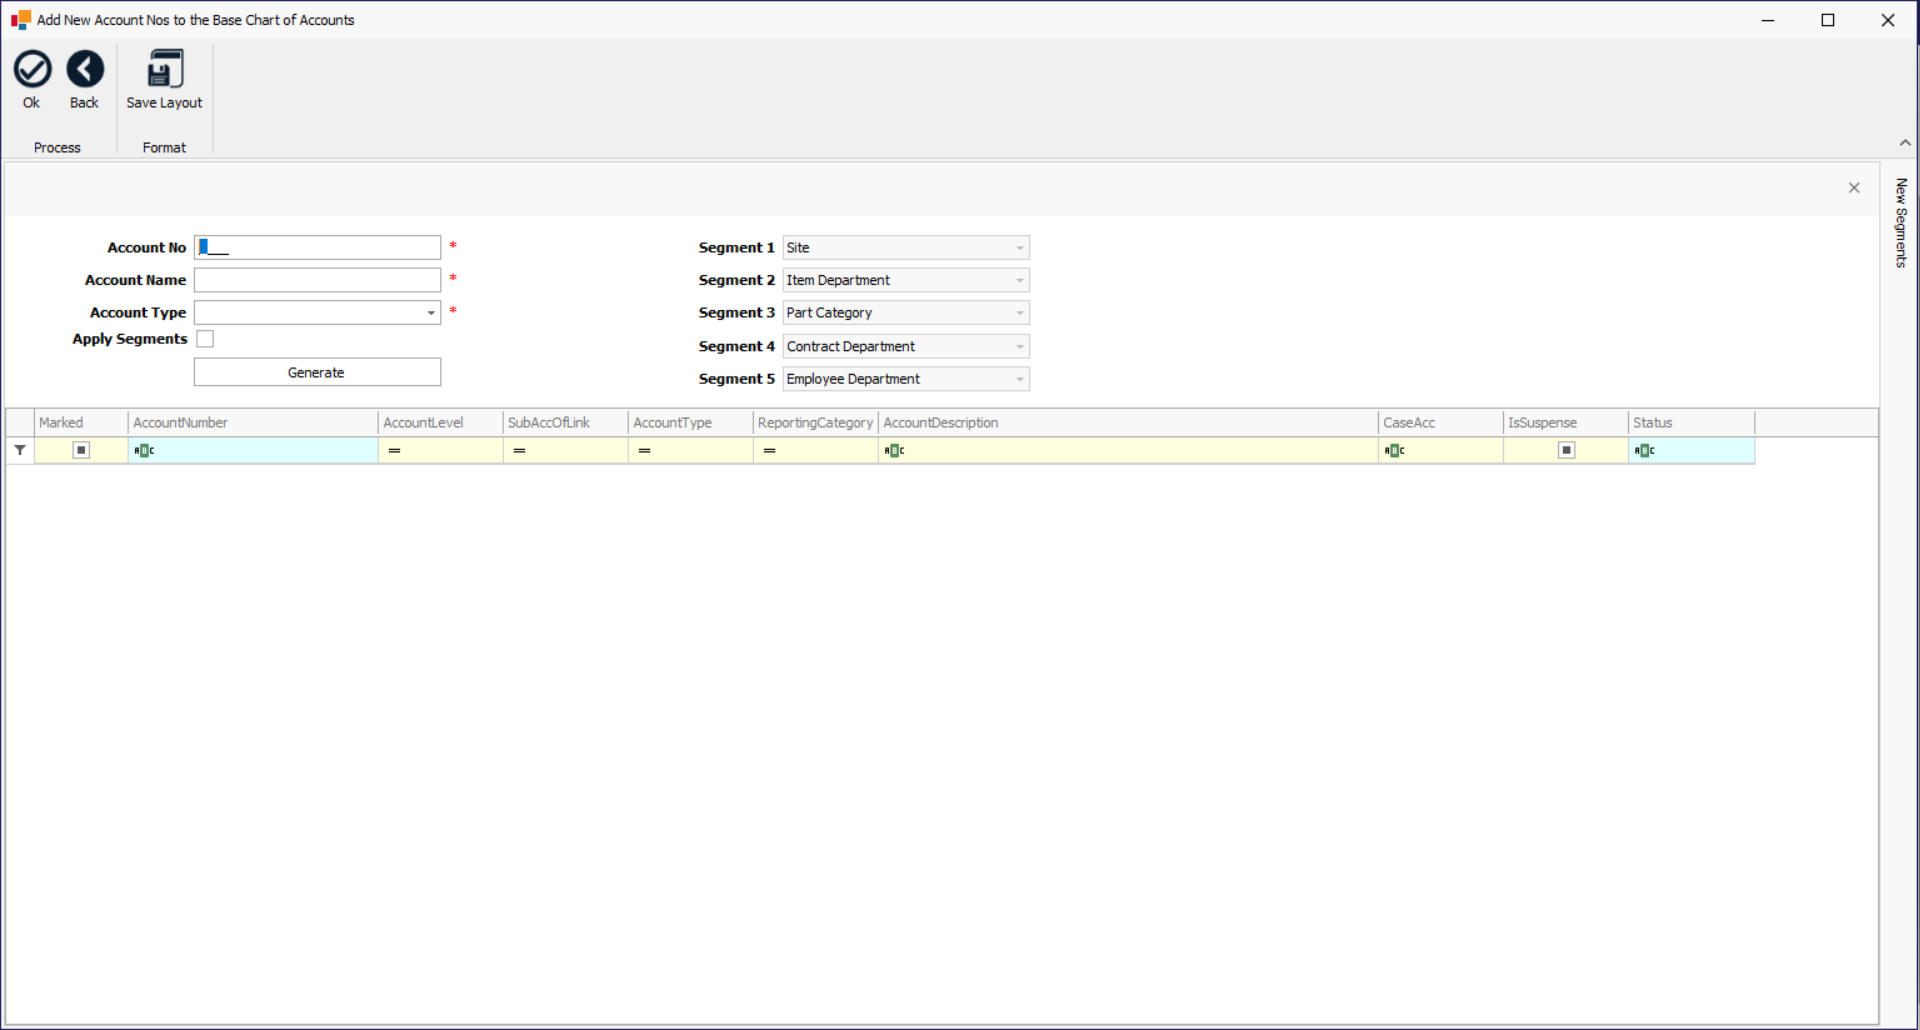Click the SubAccOfLink column header
1920x1030 pixels.
(x=566, y=423)
